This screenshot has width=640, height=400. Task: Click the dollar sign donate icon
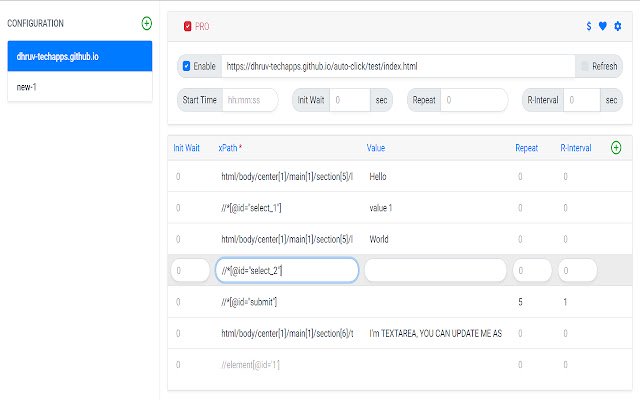pos(589,26)
